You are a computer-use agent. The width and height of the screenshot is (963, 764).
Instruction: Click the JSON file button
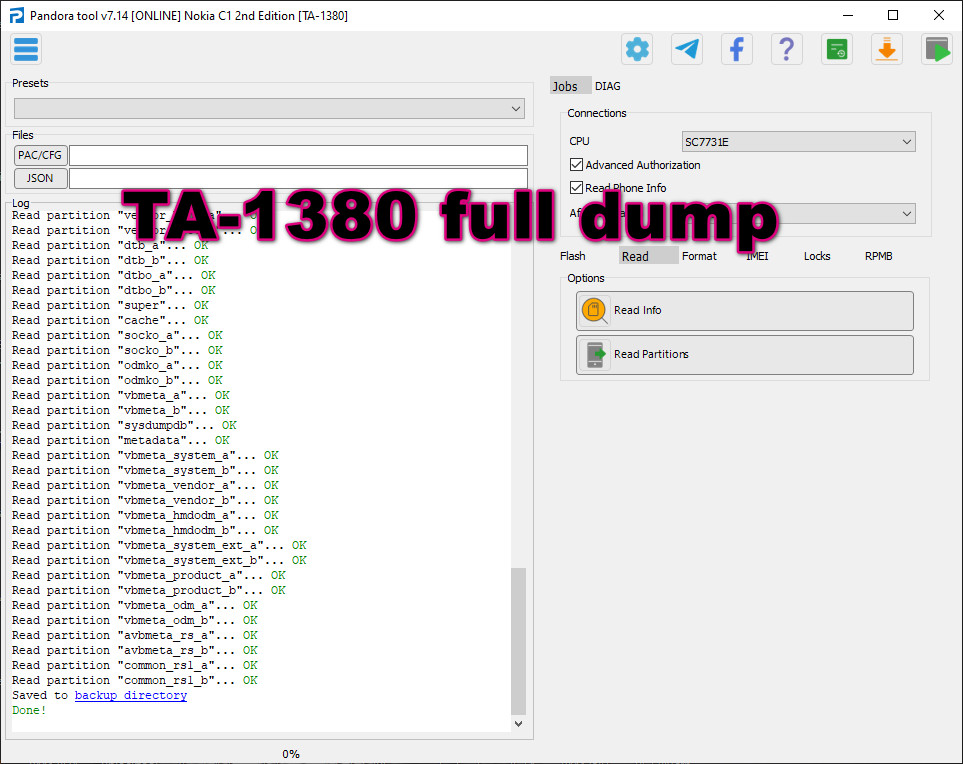[40, 178]
